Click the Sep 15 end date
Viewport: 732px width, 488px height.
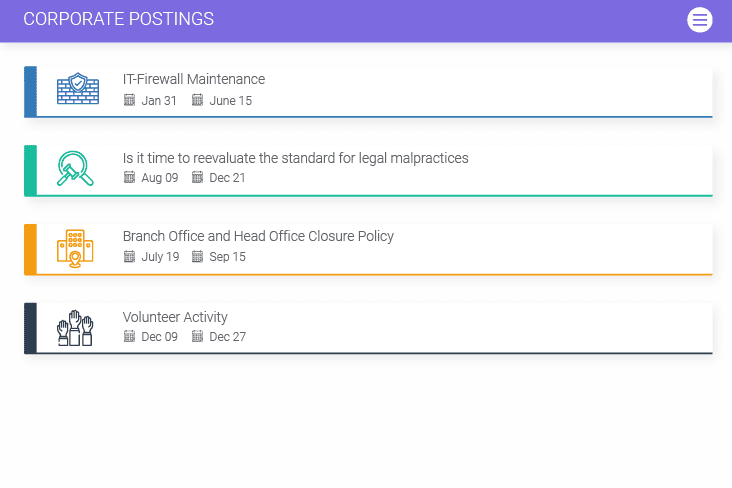(227, 257)
